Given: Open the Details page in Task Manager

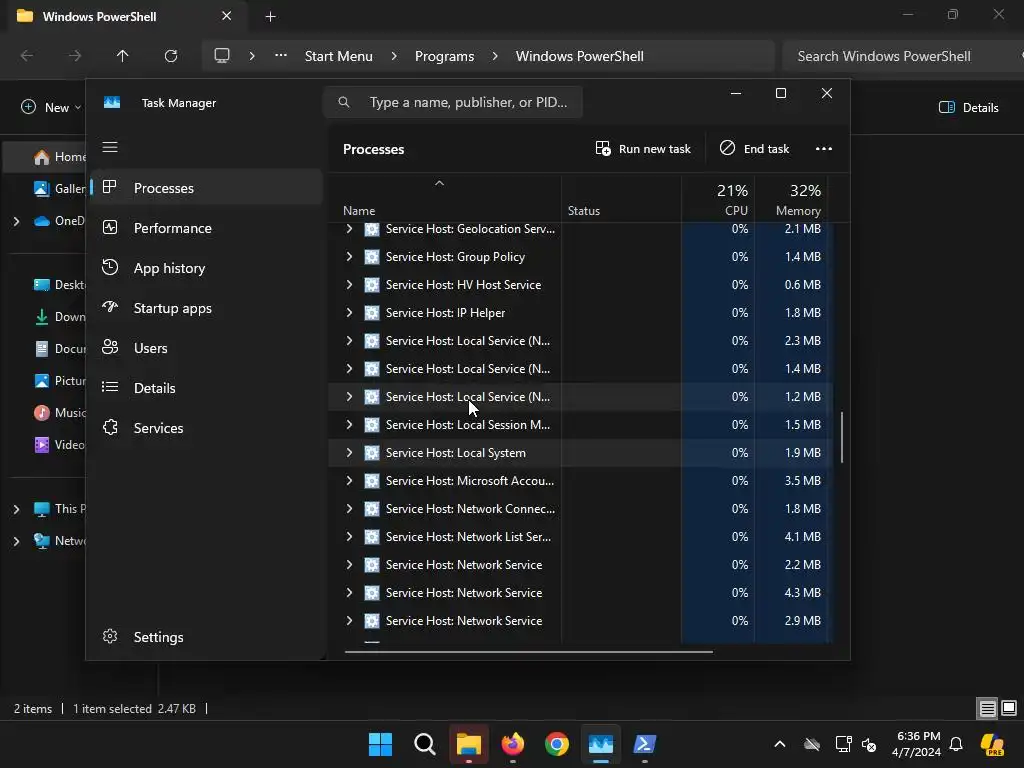Looking at the screenshot, I should click(206, 388).
